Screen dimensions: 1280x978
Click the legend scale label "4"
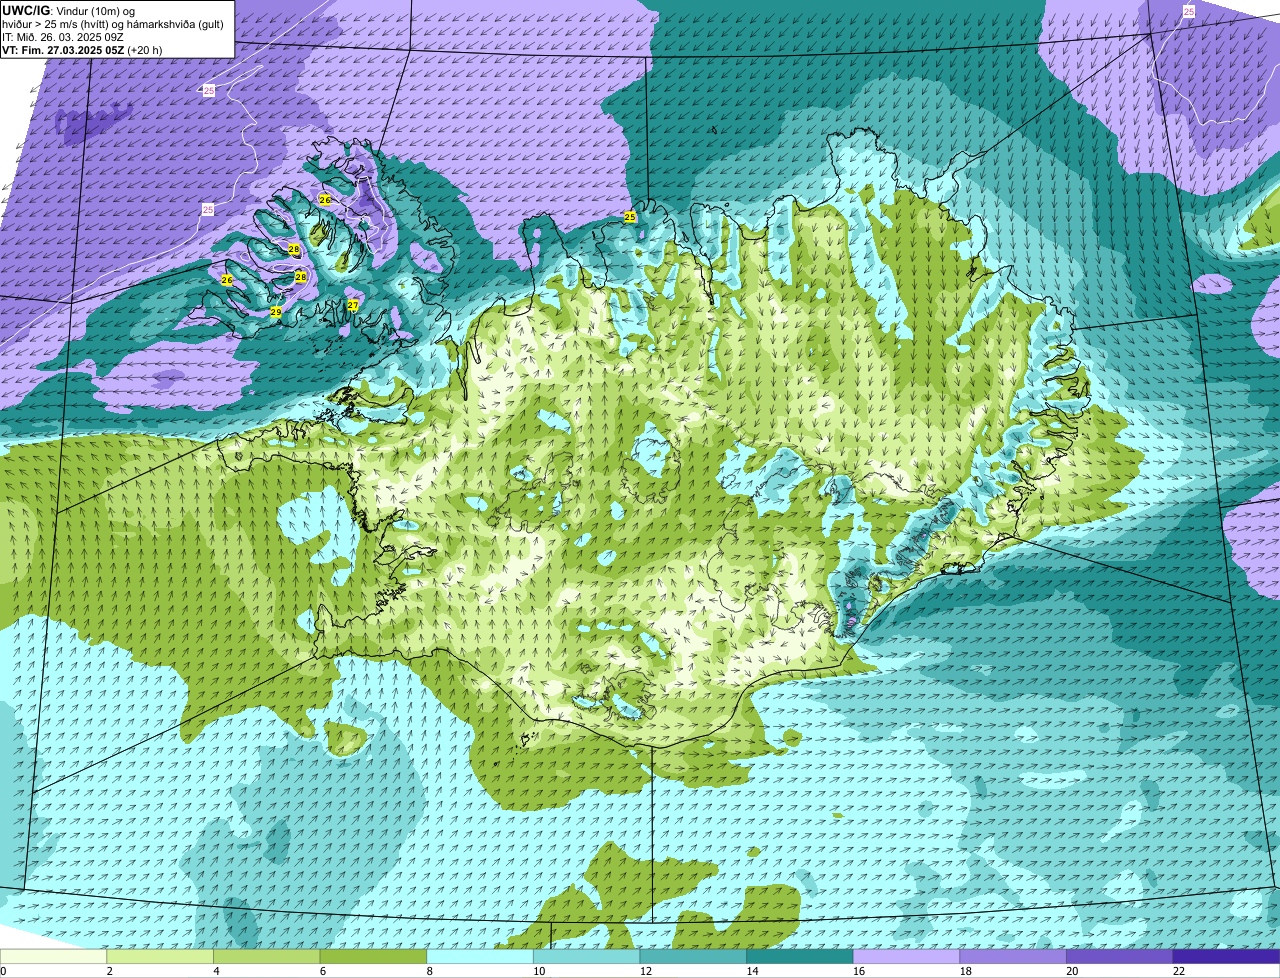[216, 971]
